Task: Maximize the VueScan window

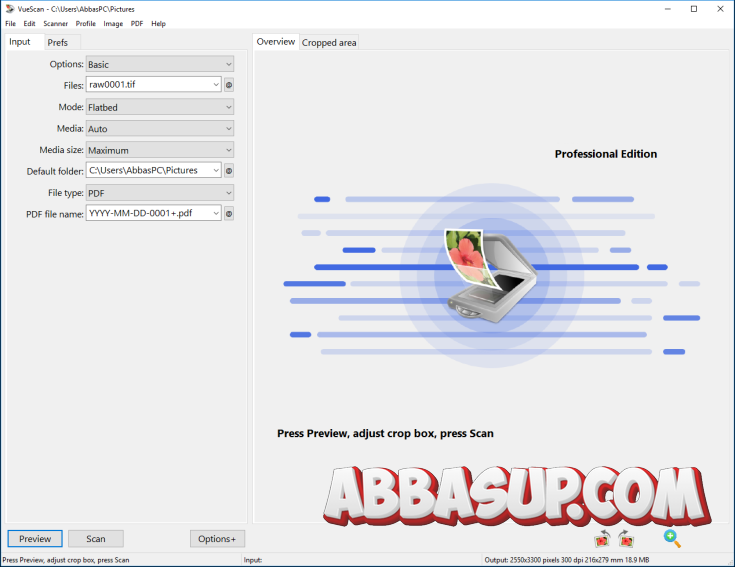Action: [x=694, y=9]
